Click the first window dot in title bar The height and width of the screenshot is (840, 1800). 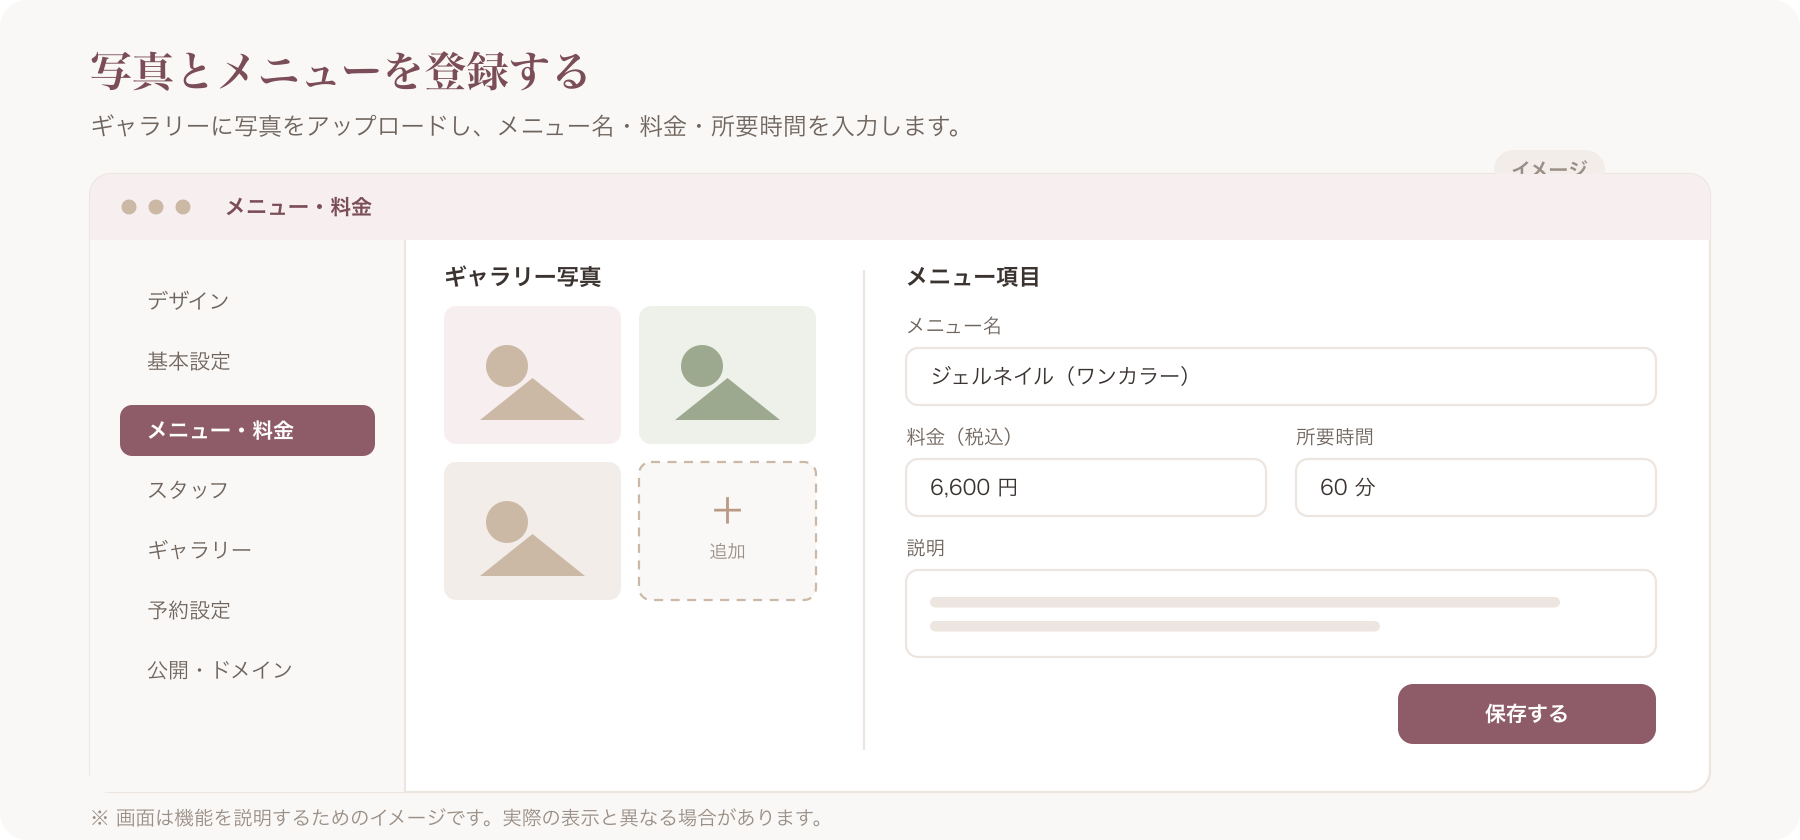point(129,207)
